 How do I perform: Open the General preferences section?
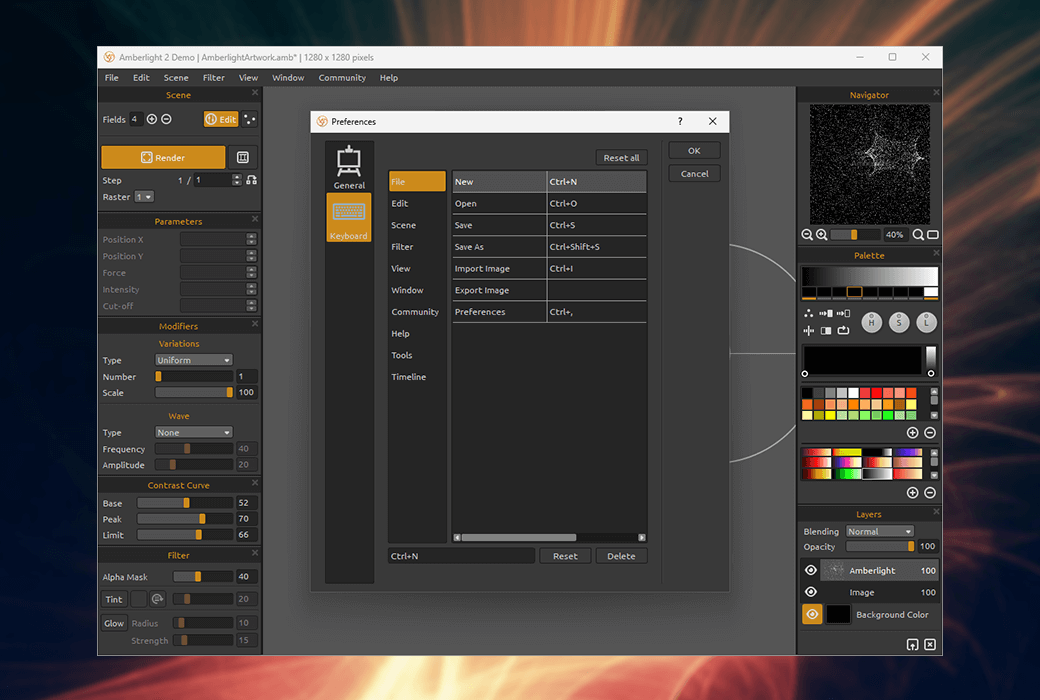[x=349, y=167]
